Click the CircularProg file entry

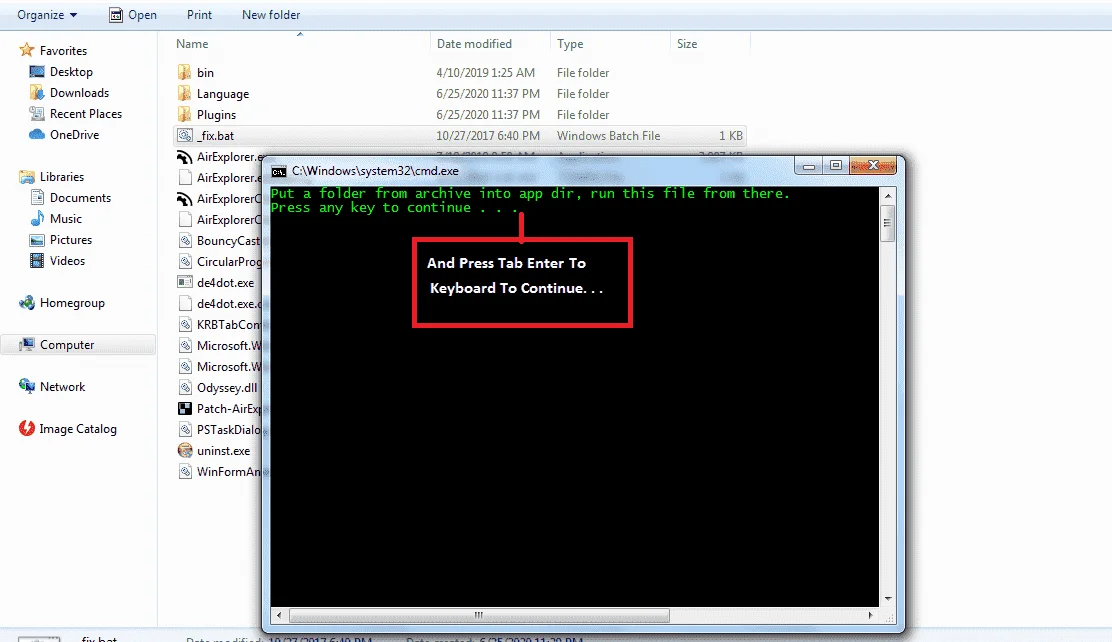[x=228, y=262]
